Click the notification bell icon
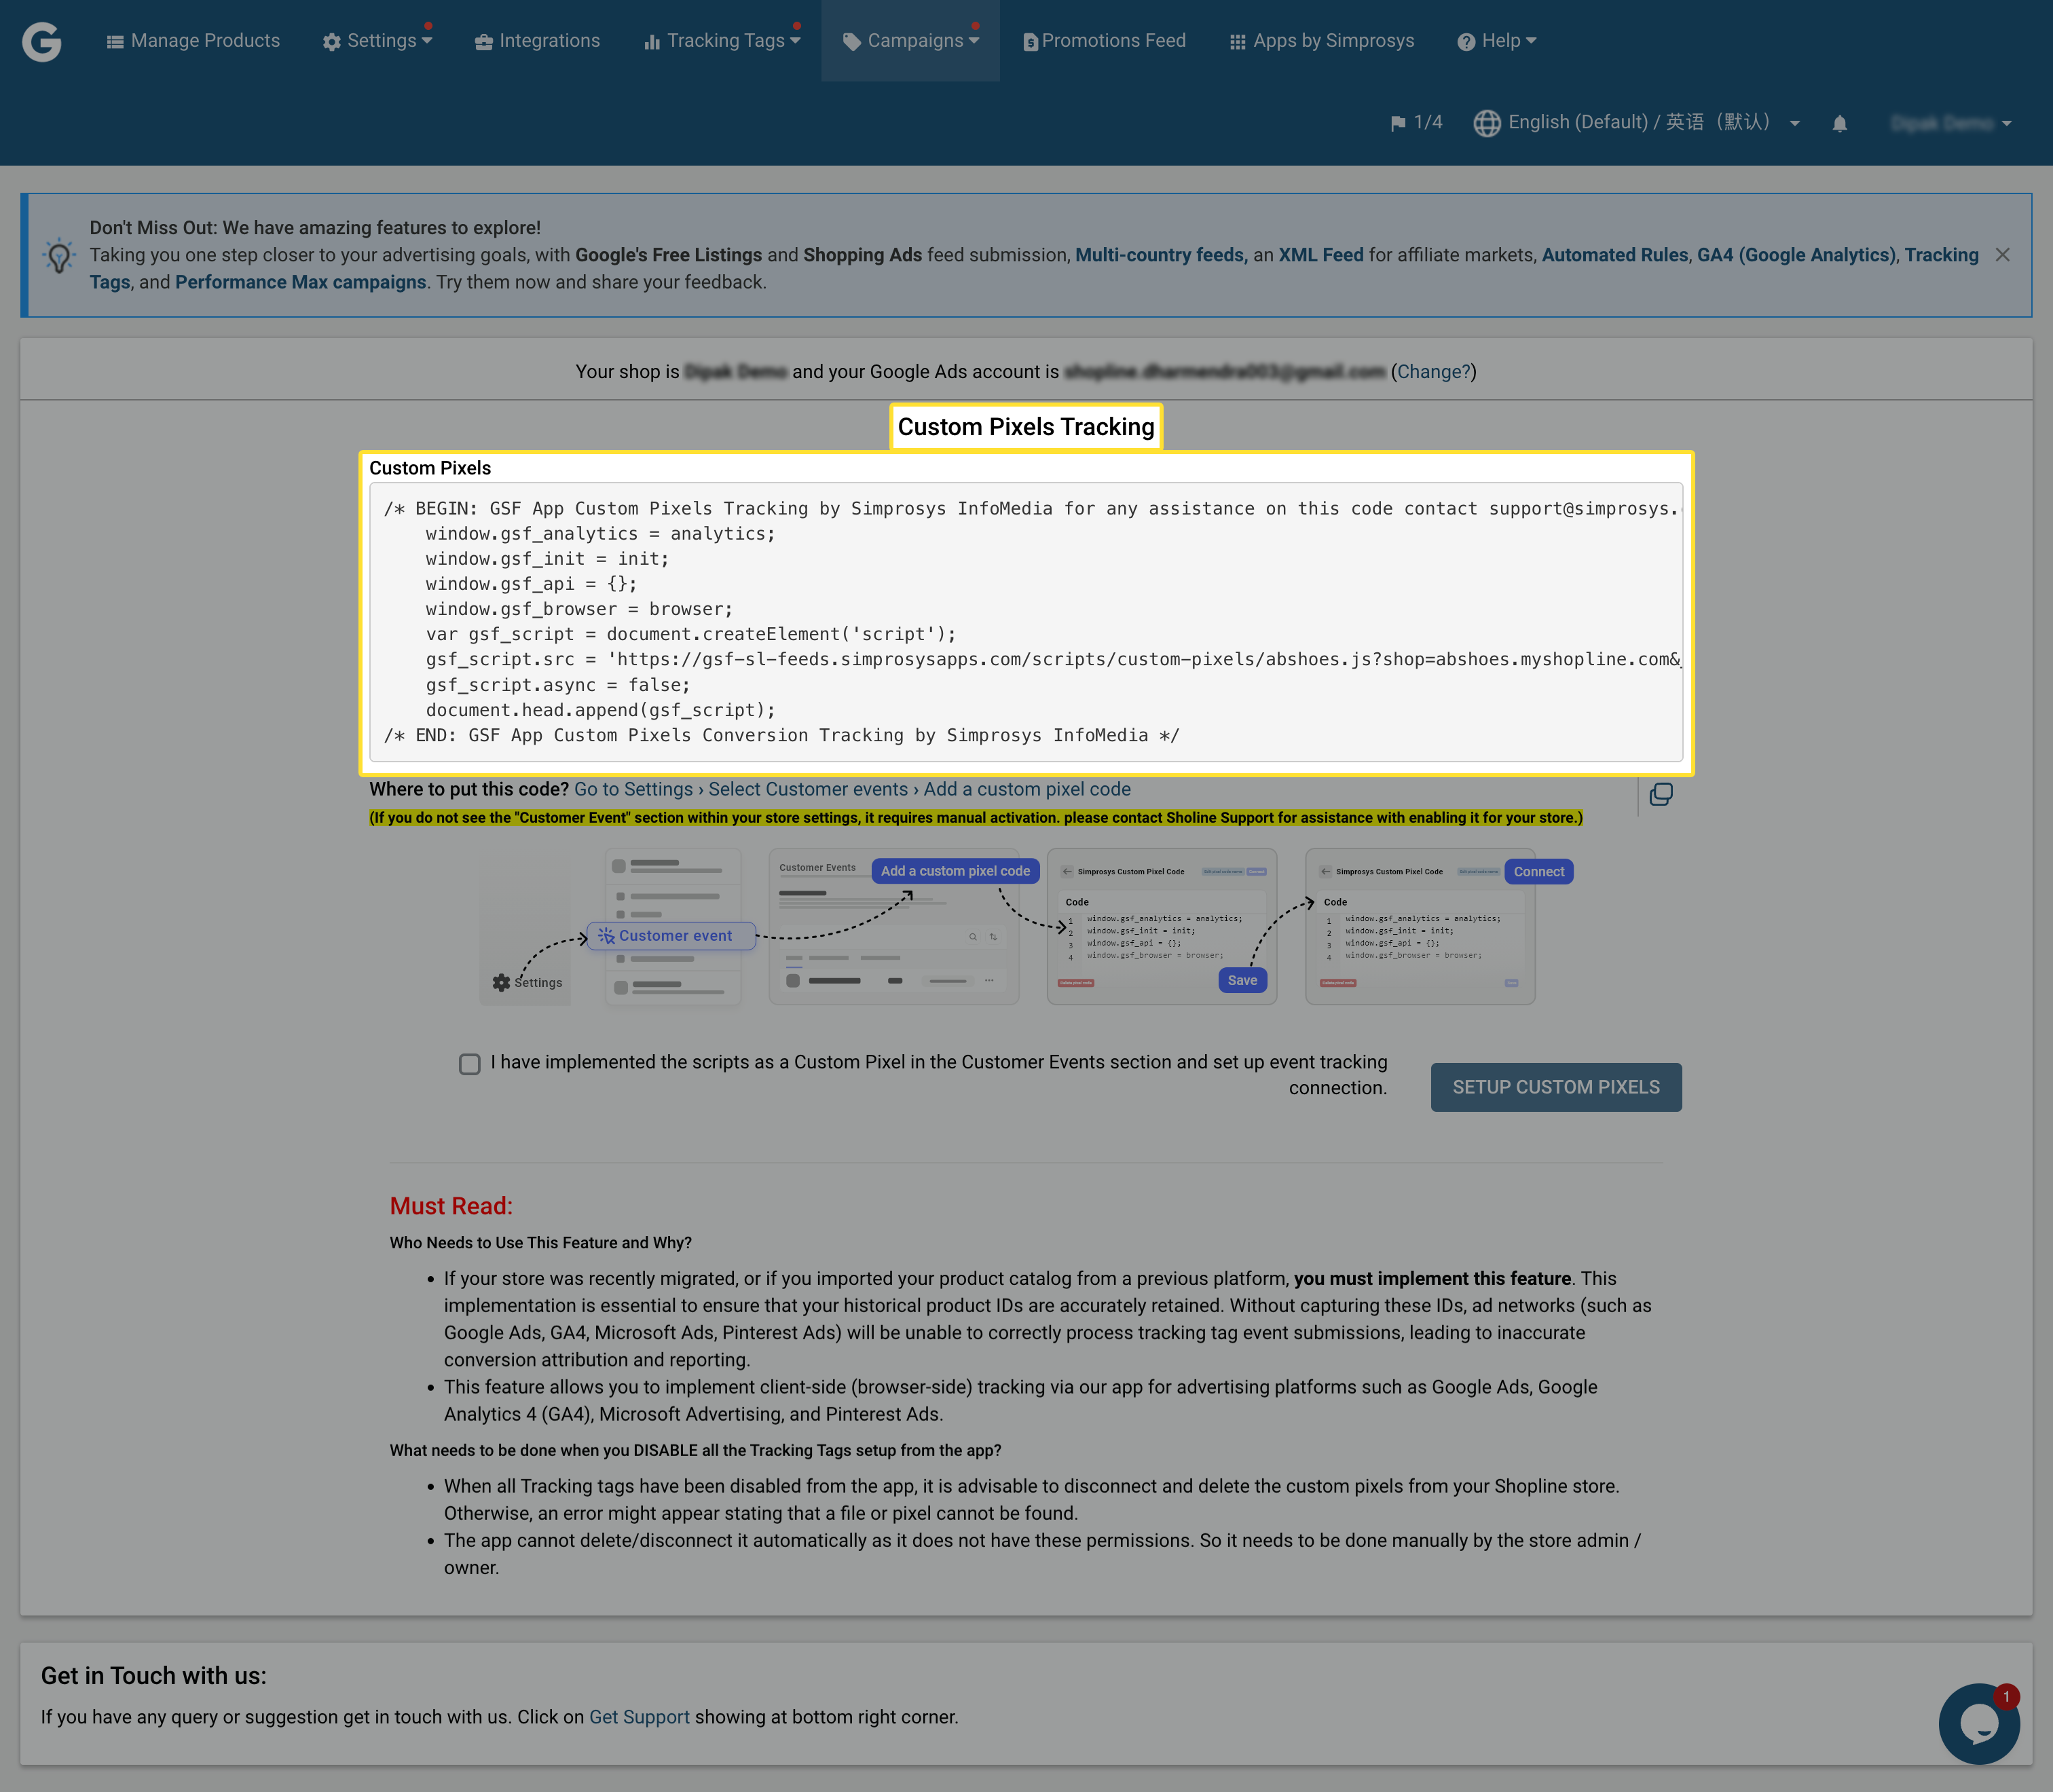 (1839, 123)
